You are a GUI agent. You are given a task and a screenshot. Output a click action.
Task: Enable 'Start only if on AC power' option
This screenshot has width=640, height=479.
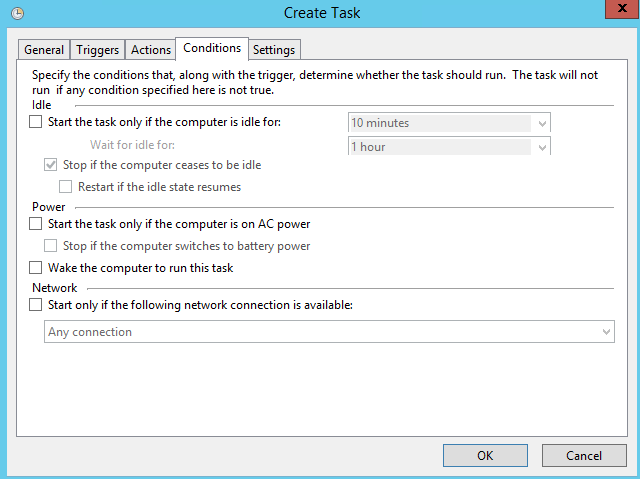[x=37, y=224]
